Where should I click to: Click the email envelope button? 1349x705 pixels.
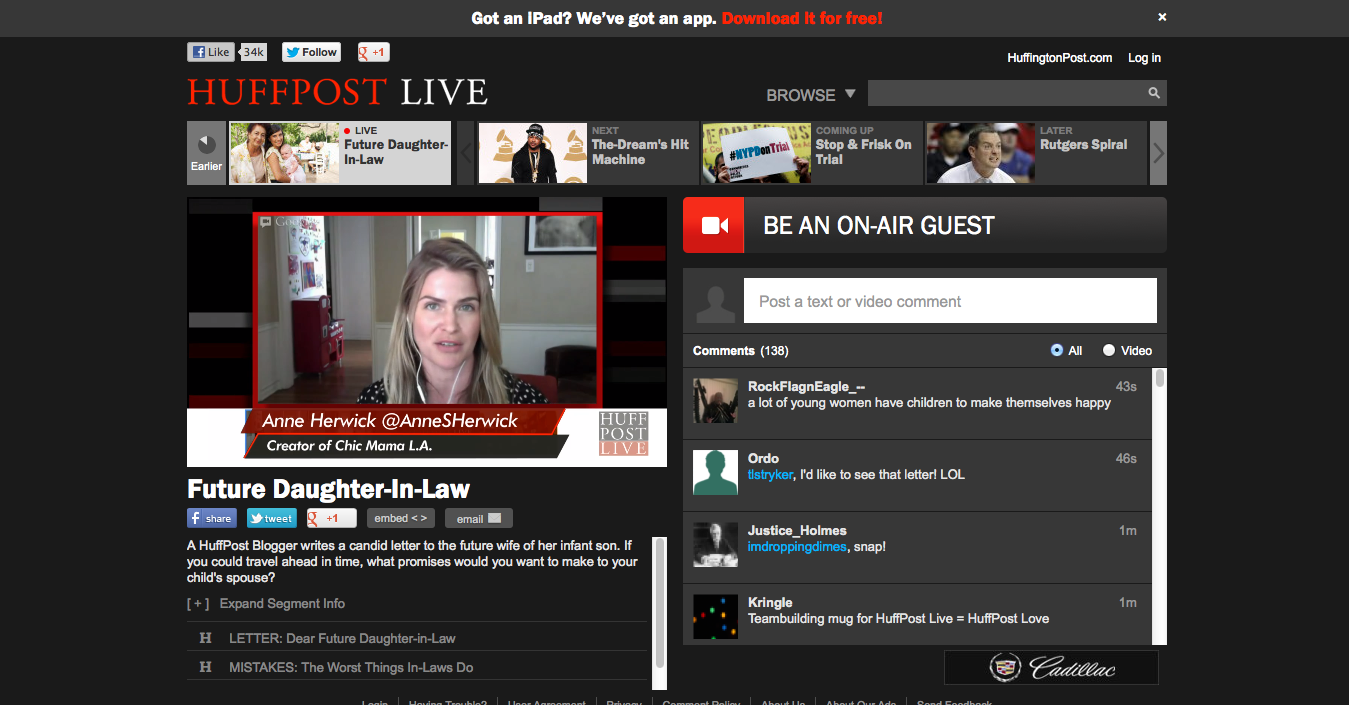[x=479, y=518]
